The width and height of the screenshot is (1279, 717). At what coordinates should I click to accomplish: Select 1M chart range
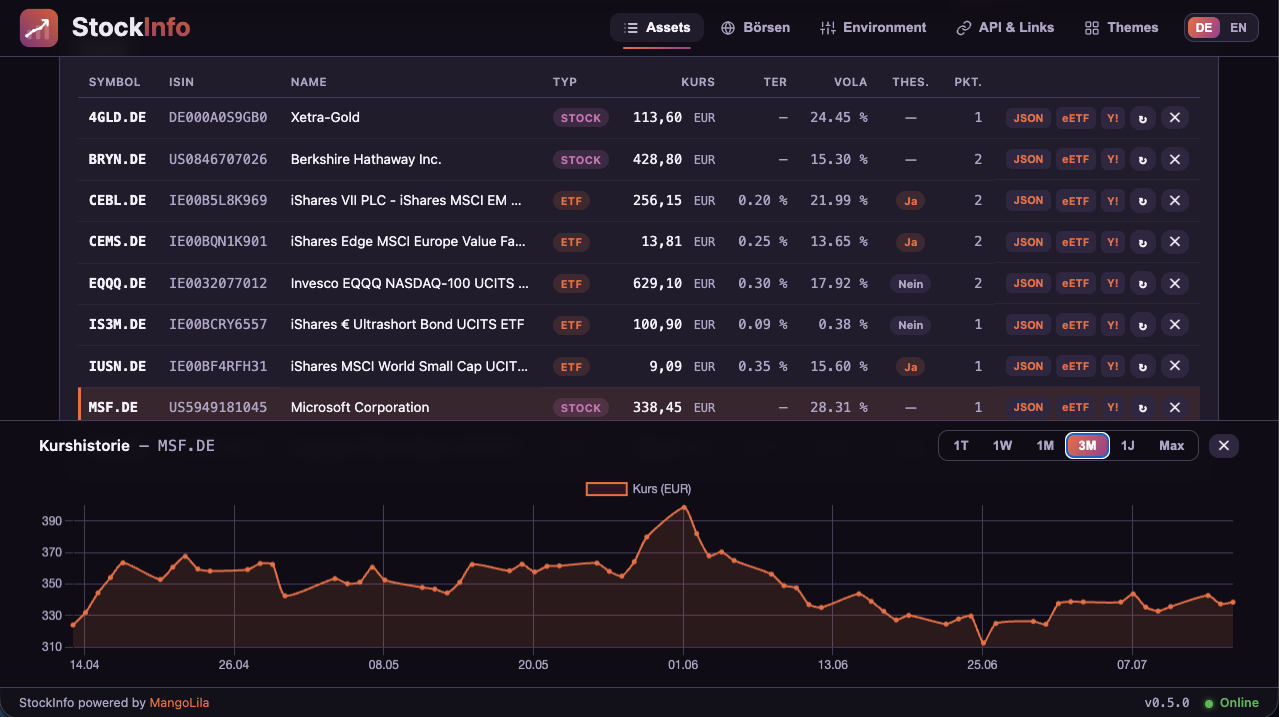(x=1045, y=445)
